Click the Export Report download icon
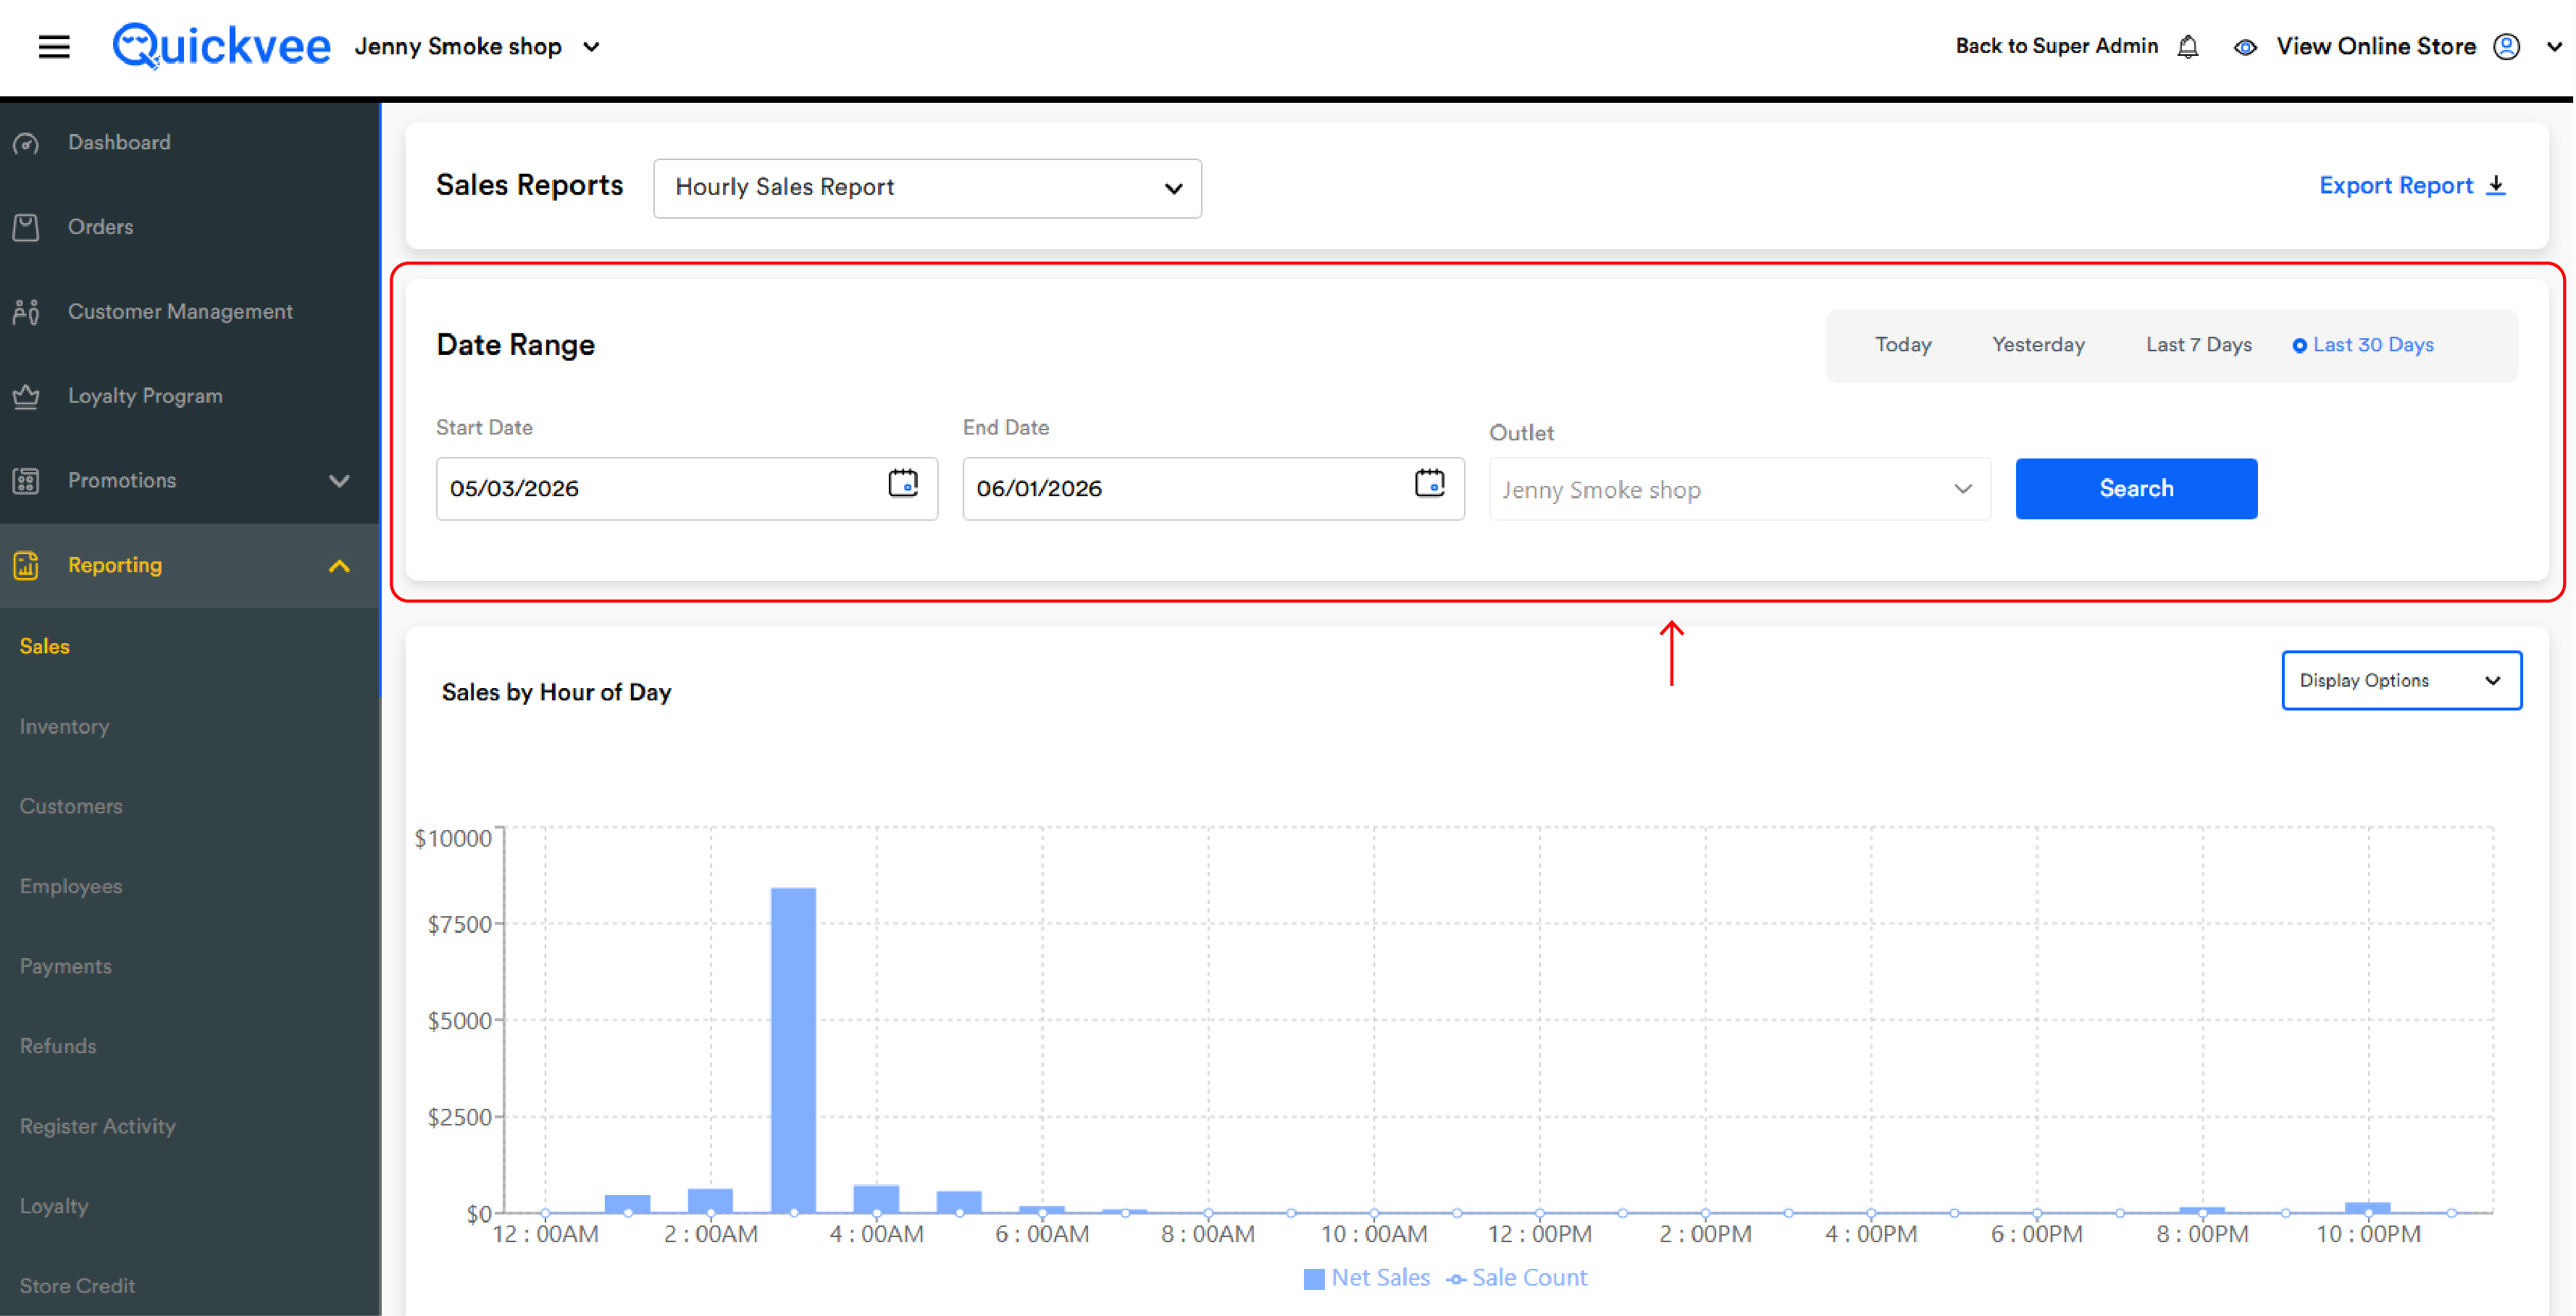 pos(2496,185)
